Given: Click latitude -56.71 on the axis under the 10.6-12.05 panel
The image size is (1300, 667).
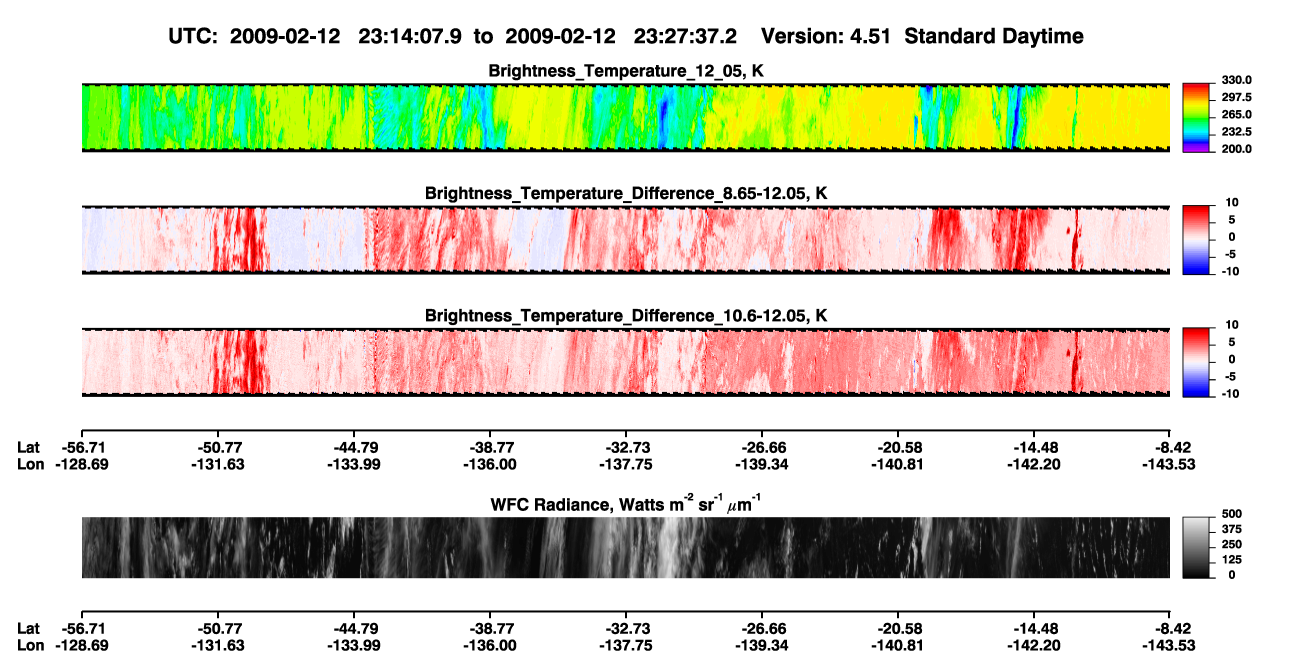Looking at the screenshot, I should (x=82, y=448).
